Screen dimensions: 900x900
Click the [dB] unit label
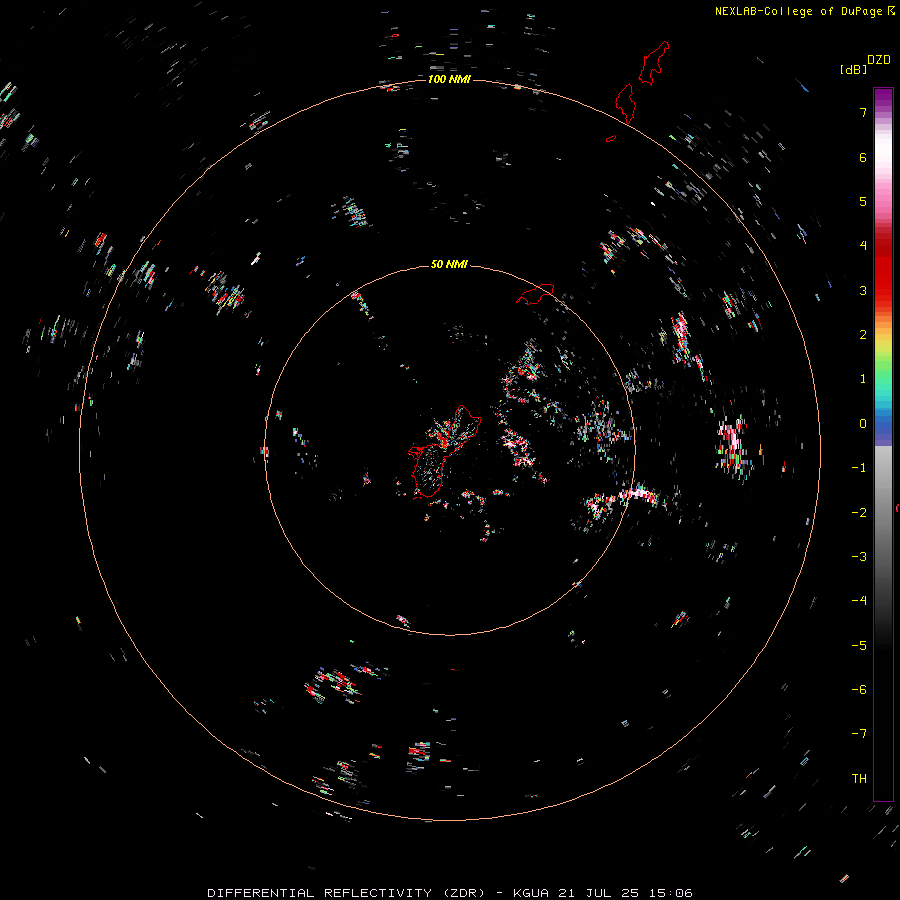(853, 69)
